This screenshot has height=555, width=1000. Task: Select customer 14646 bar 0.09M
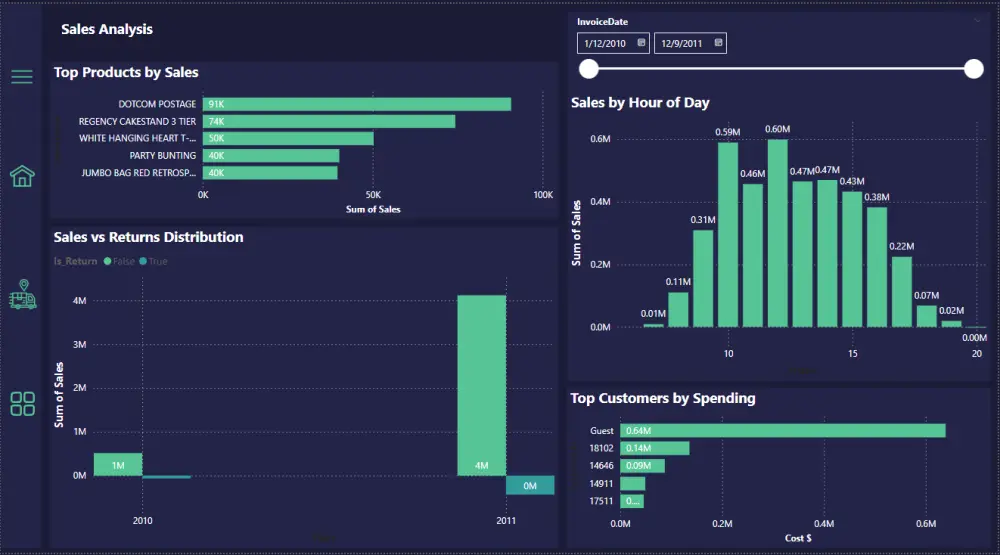(642, 466)
